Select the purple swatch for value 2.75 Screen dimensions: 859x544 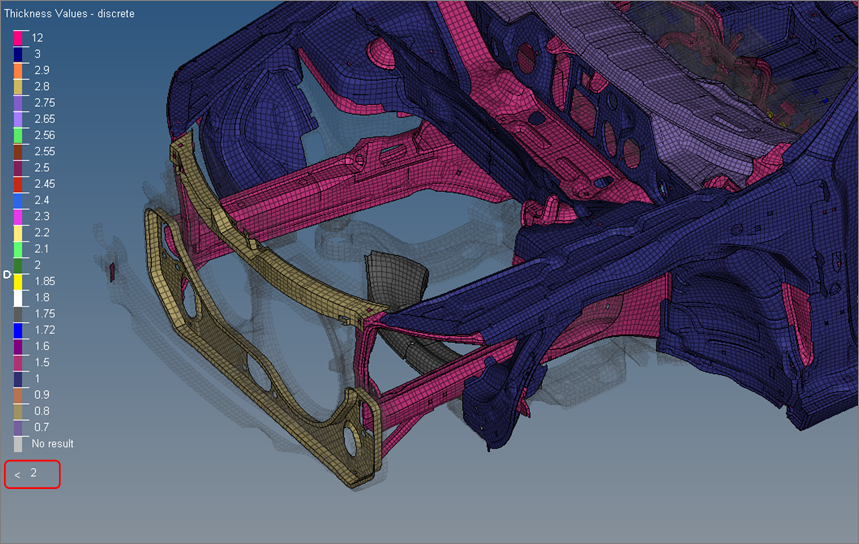pos(18,103)
